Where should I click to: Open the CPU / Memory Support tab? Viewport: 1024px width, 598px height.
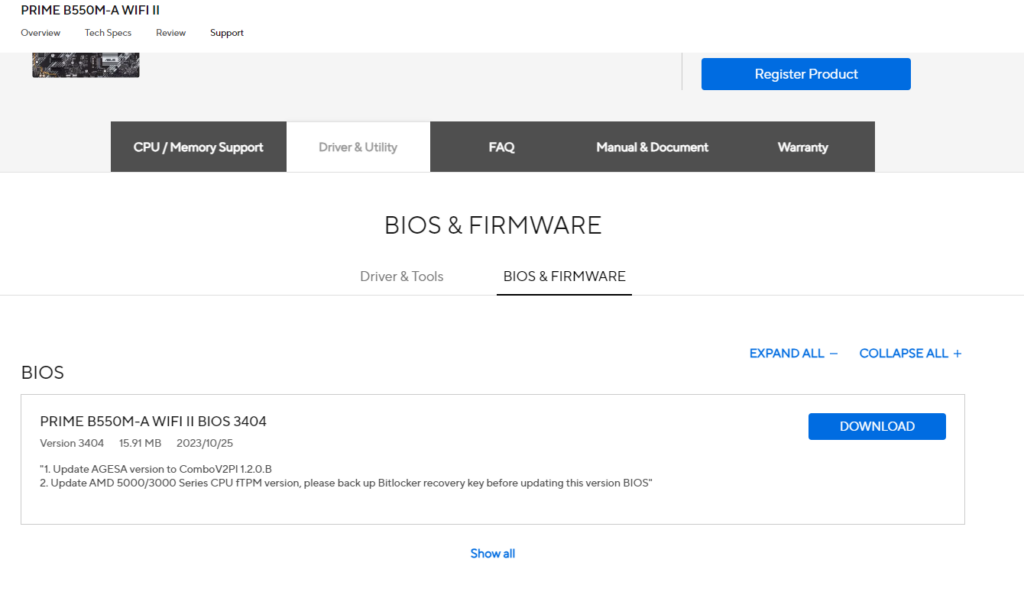coord(197,146)
